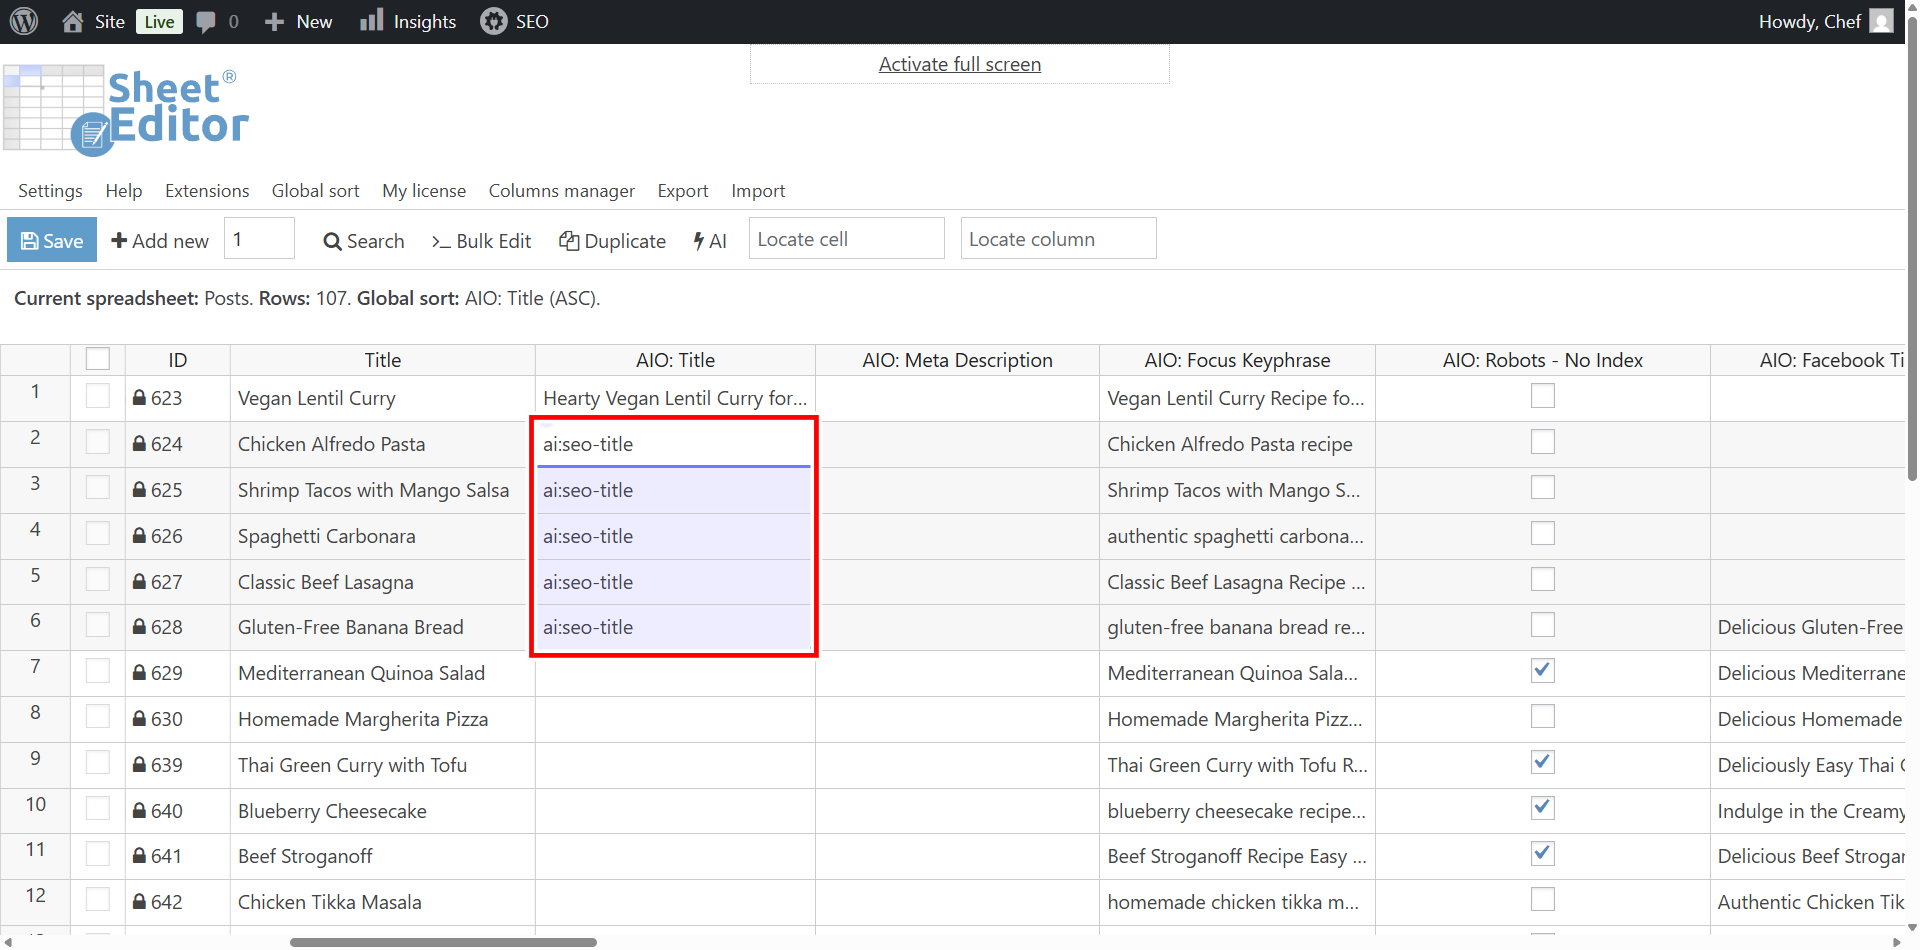Screen dimensions: 1920x950
Task: Click the Save button
Action: (x=52, y=240)
